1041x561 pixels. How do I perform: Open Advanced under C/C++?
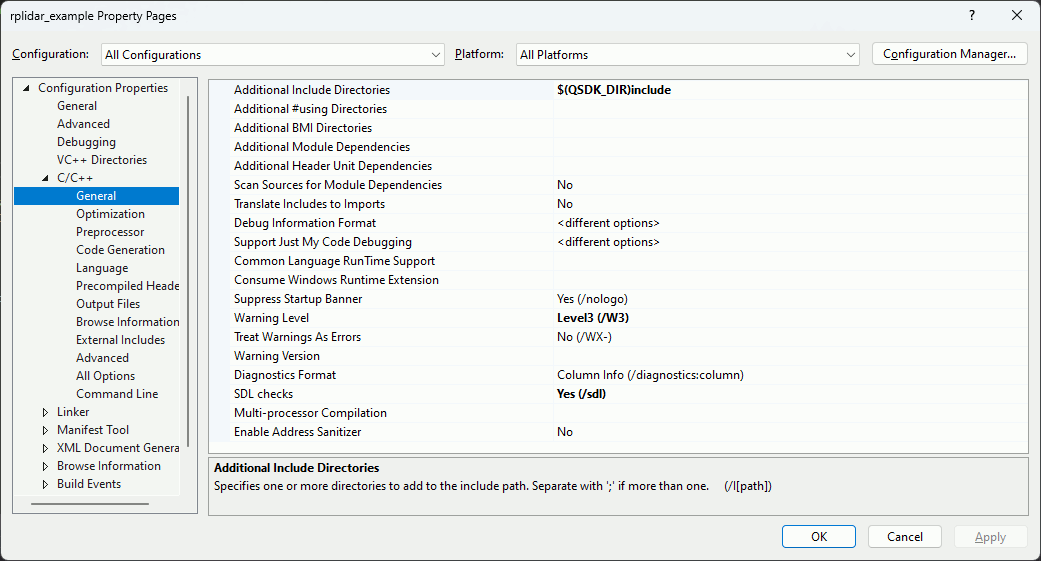(x=102, y=357)
